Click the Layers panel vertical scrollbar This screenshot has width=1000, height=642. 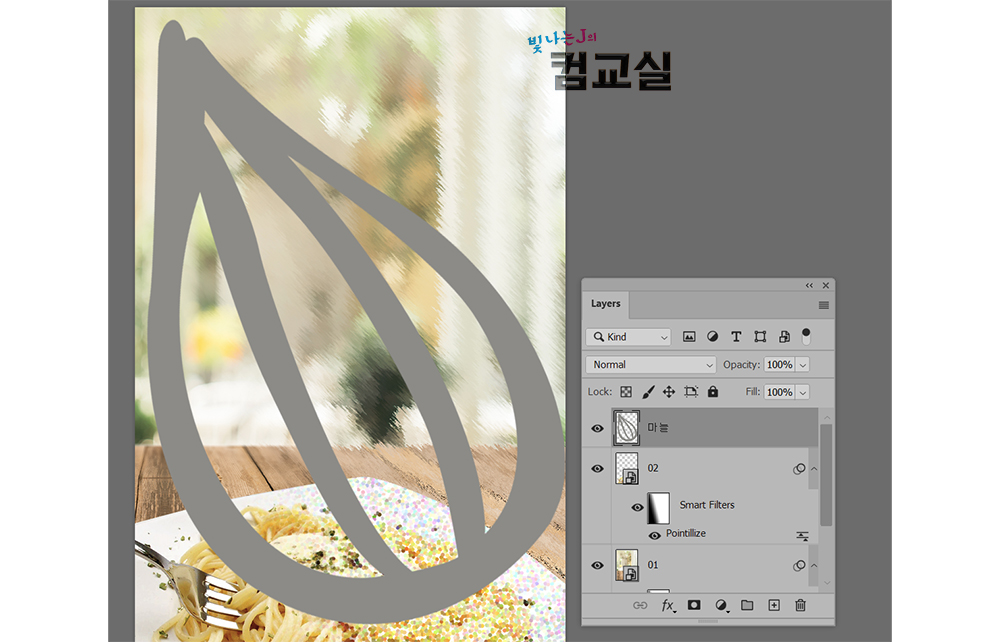point(826,475)
